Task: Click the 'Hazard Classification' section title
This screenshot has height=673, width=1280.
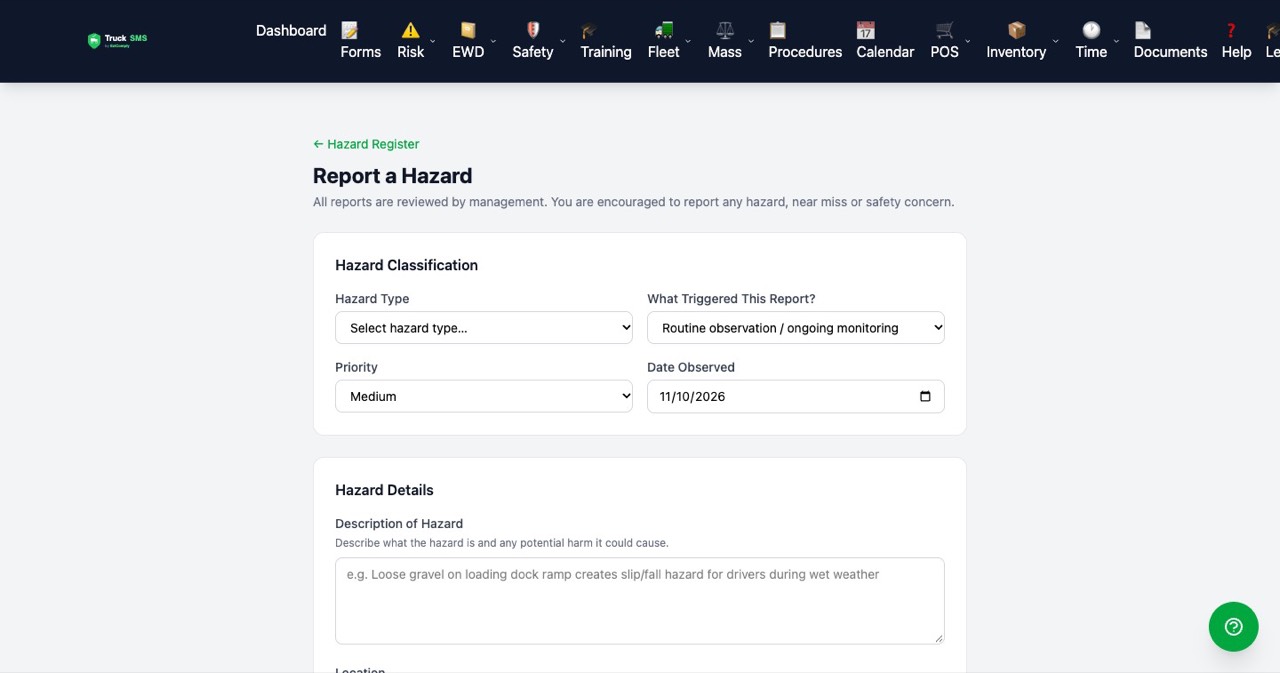Action: pyautogui.click(x=406, y=265)
